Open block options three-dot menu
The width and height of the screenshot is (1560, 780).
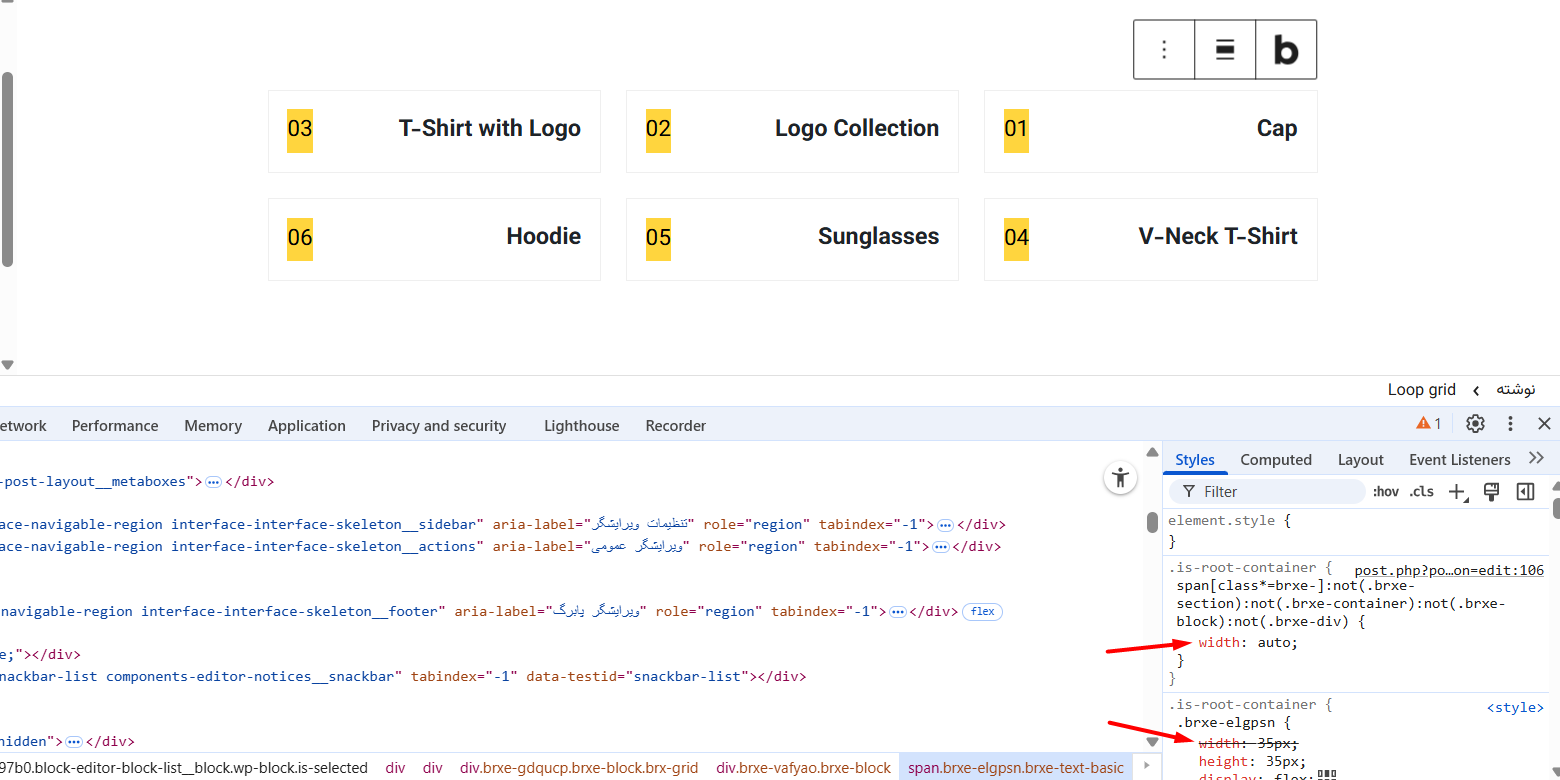tap(1164, 50)
